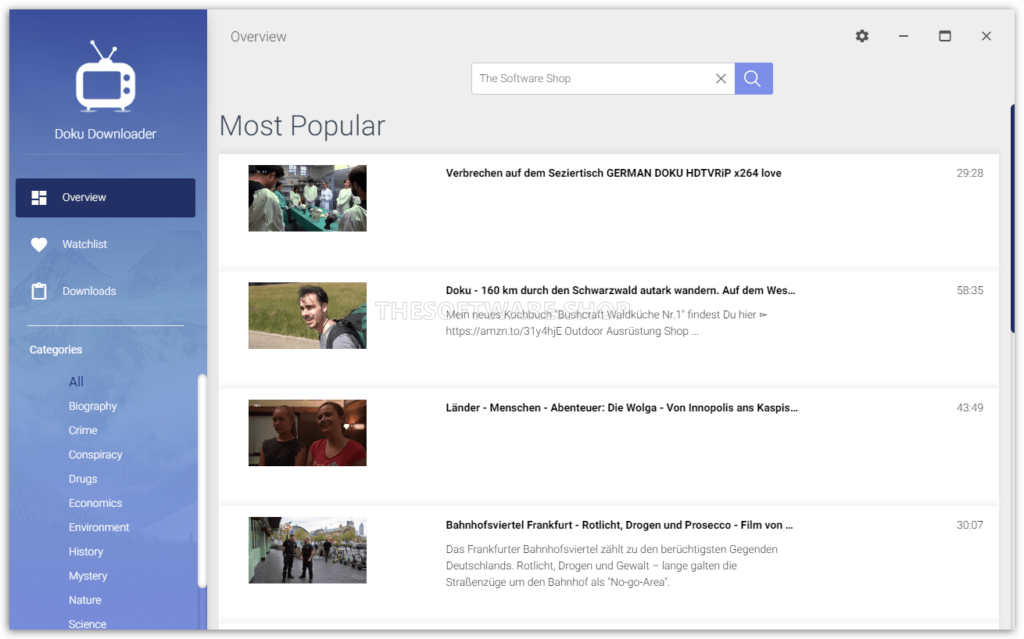1024x639 pixels.
Task: Open the Die Wolga documentary thumbnail
Action: (x=308, y=433)
